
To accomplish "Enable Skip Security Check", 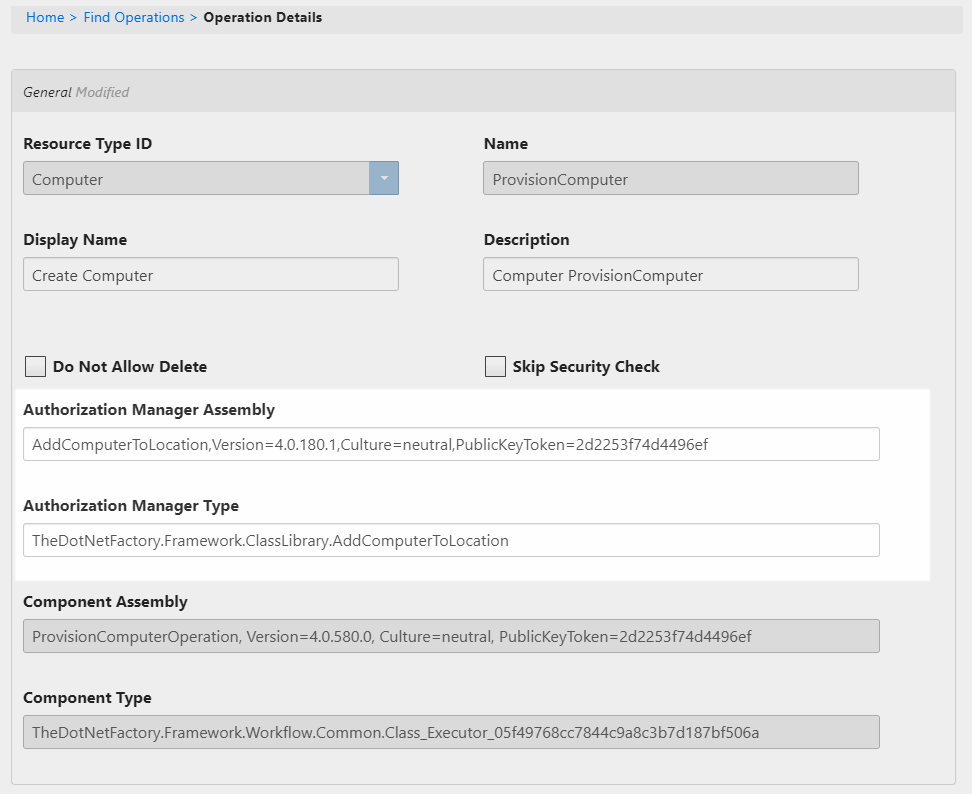I will (x=495, y=366).
